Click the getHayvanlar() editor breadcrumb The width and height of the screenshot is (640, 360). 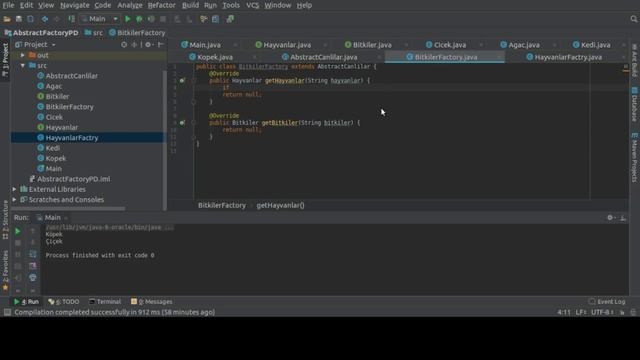click(280, 205)
